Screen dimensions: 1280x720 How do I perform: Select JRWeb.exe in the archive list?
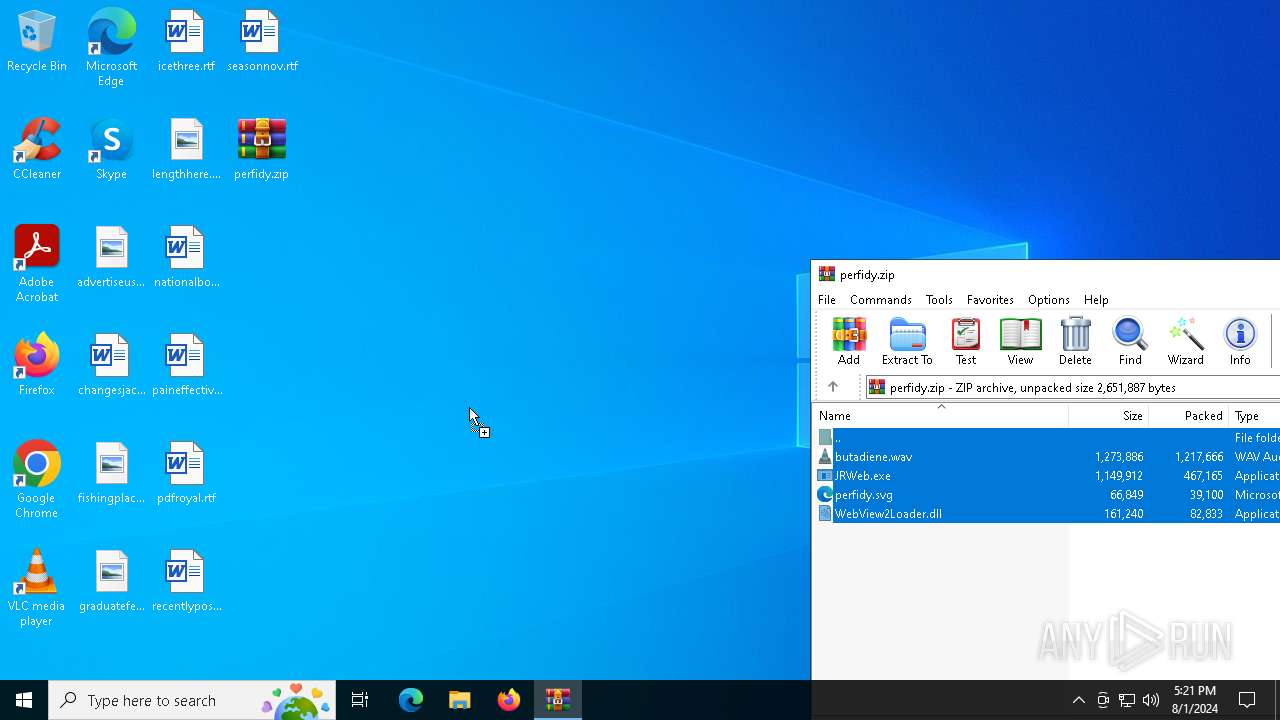[x=1046, y=476]
